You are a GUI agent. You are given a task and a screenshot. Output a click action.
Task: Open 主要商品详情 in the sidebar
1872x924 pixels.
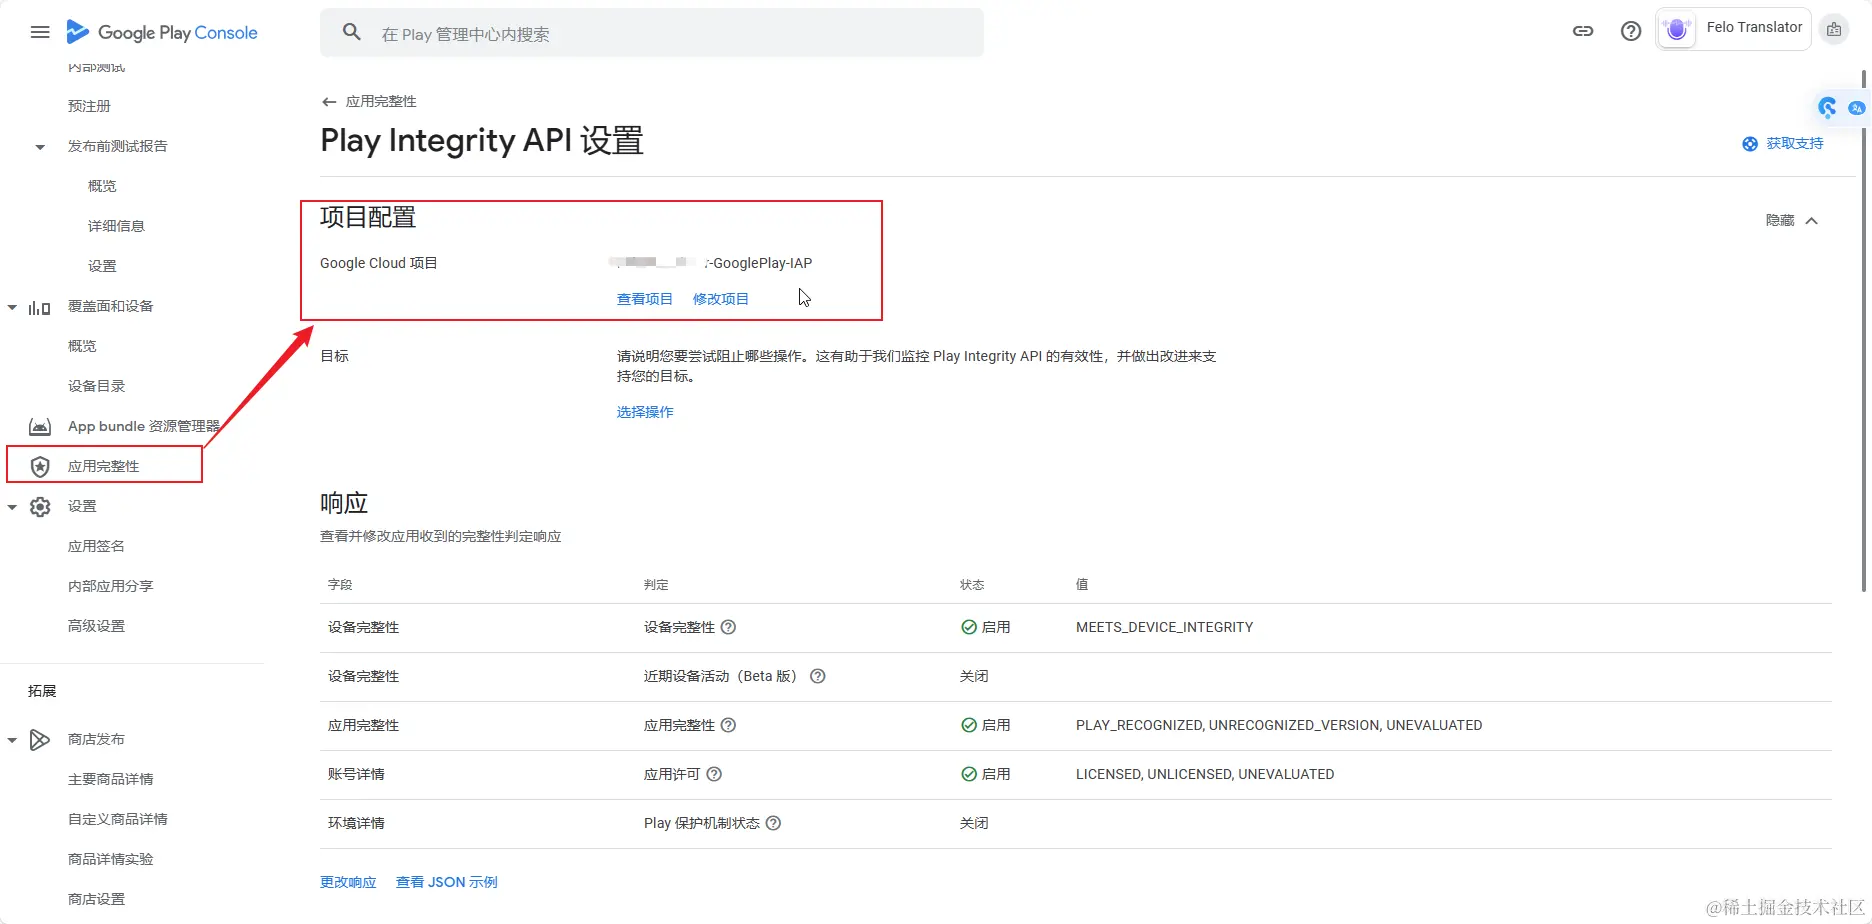coord(110,779)
